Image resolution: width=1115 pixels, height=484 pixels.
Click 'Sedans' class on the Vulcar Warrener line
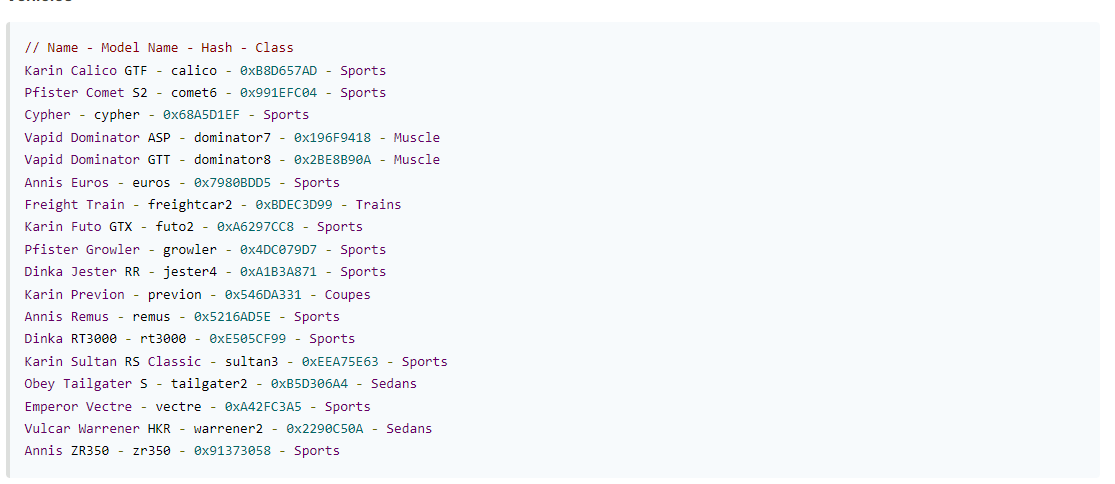[409, 428]
